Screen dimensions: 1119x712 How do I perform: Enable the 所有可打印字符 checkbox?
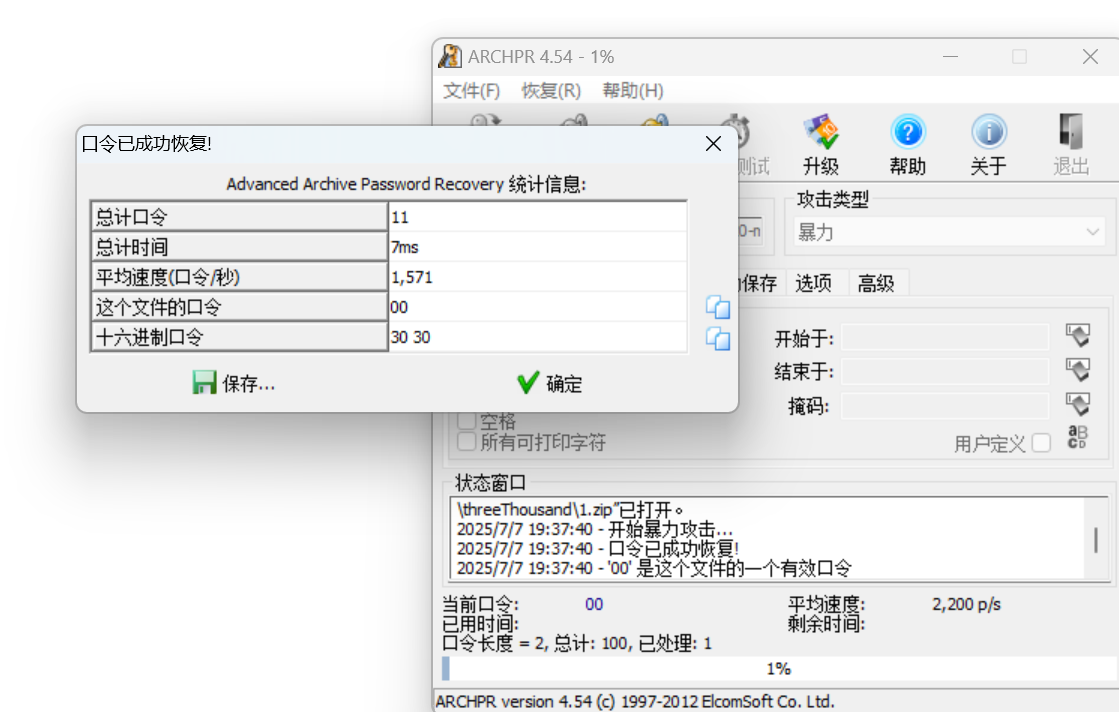coord(466,442)
